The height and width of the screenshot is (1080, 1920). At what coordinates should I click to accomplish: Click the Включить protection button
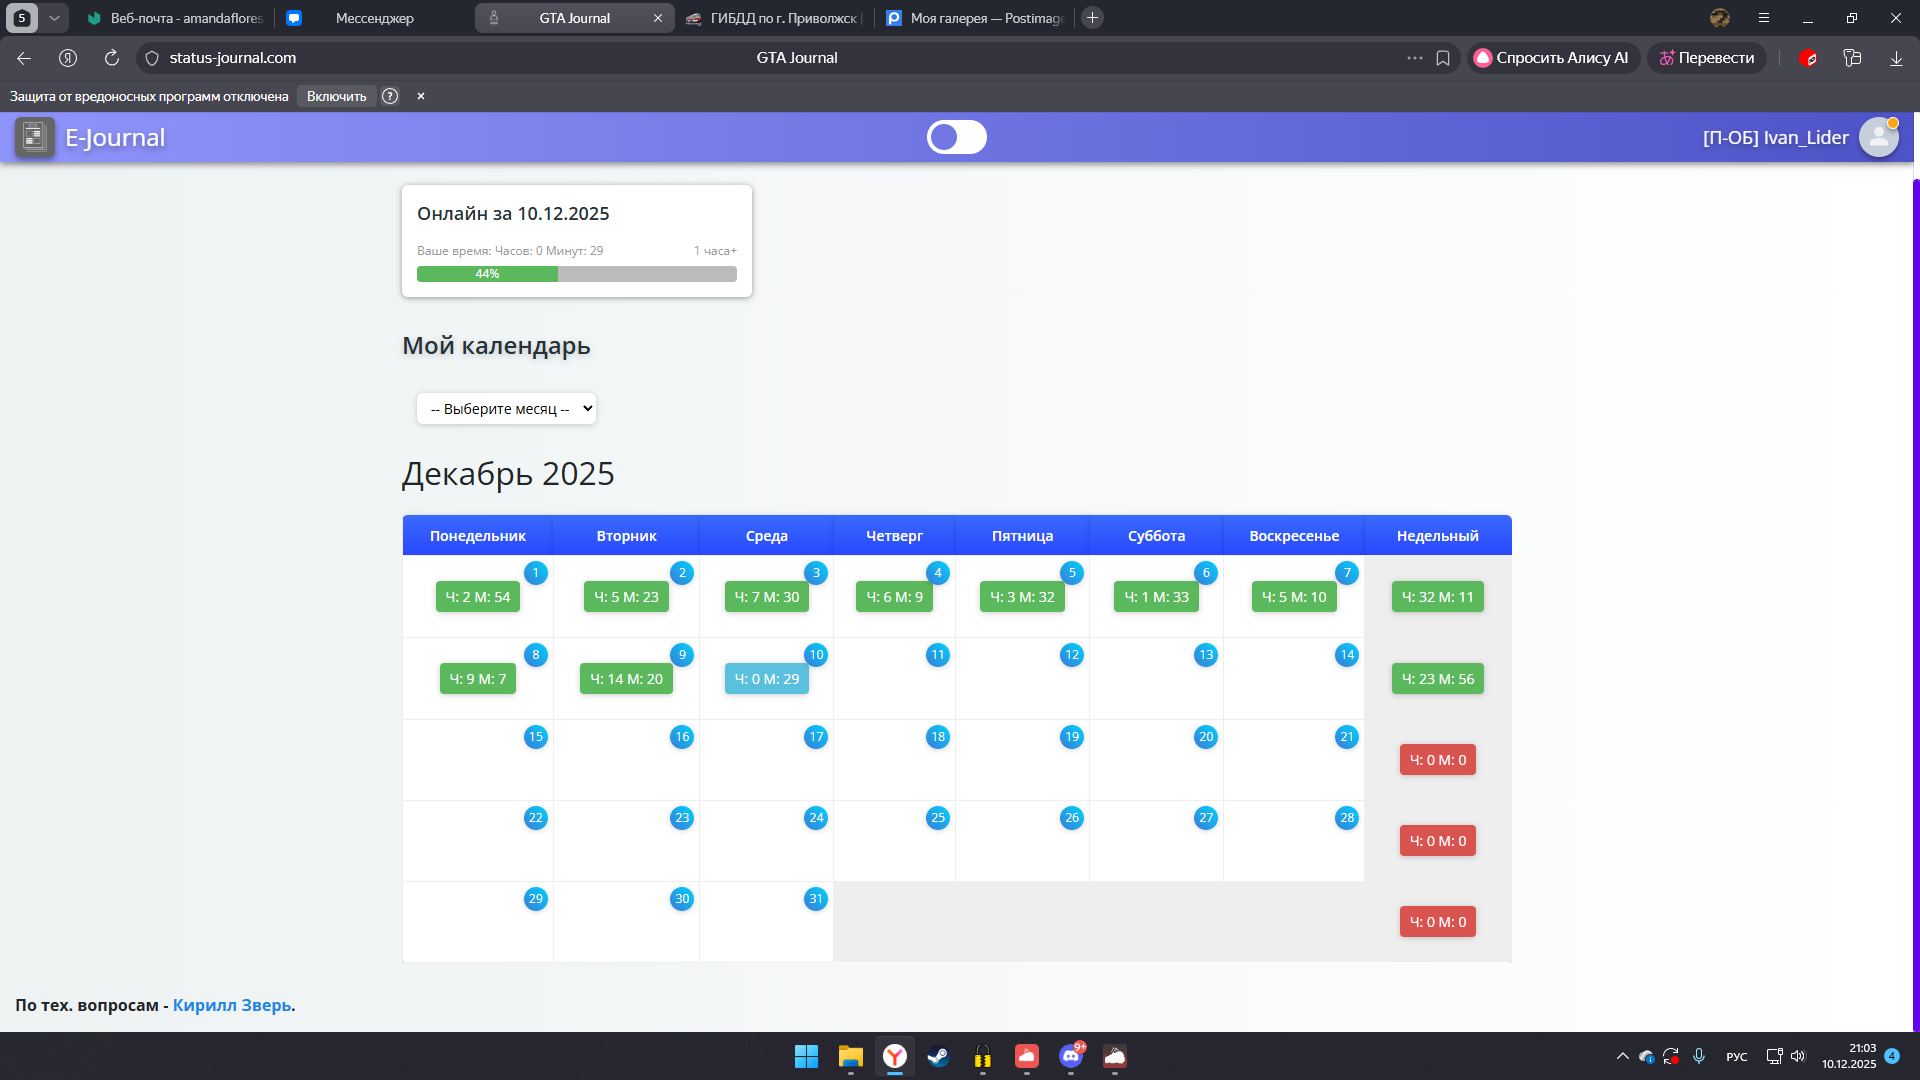point(336,96)
